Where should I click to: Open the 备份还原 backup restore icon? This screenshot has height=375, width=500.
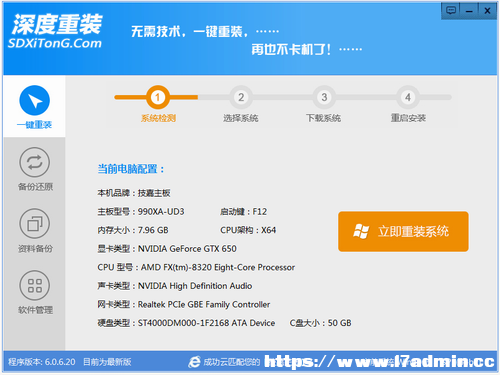[x=34, y=162]
